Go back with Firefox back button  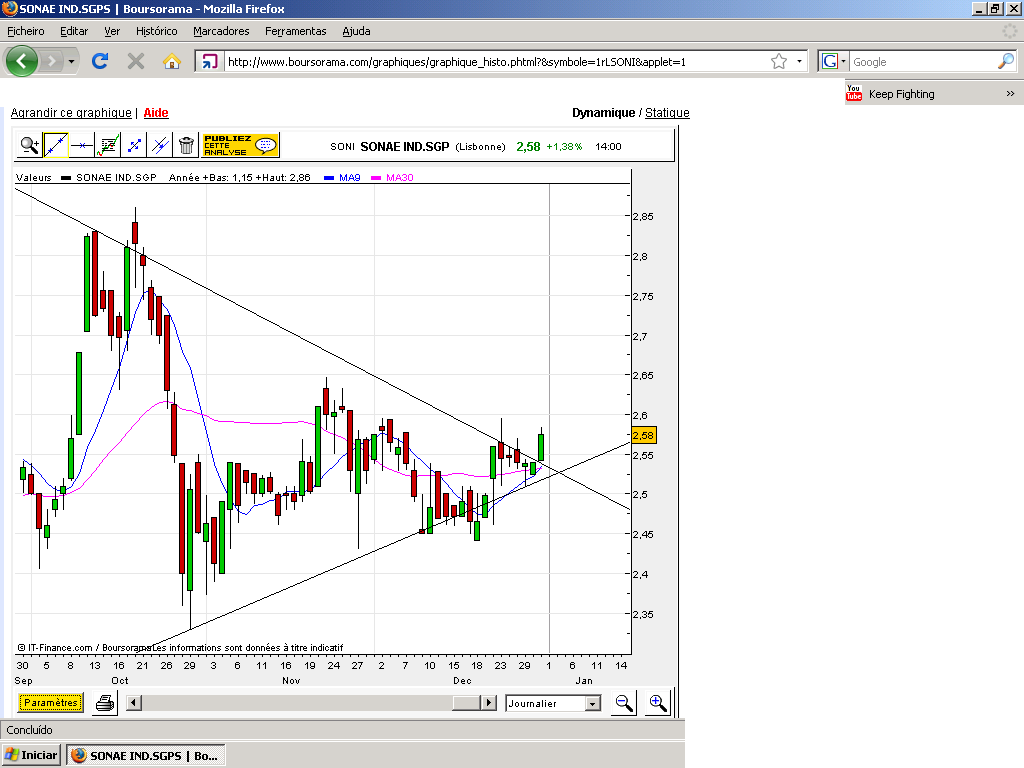[22, 61]
